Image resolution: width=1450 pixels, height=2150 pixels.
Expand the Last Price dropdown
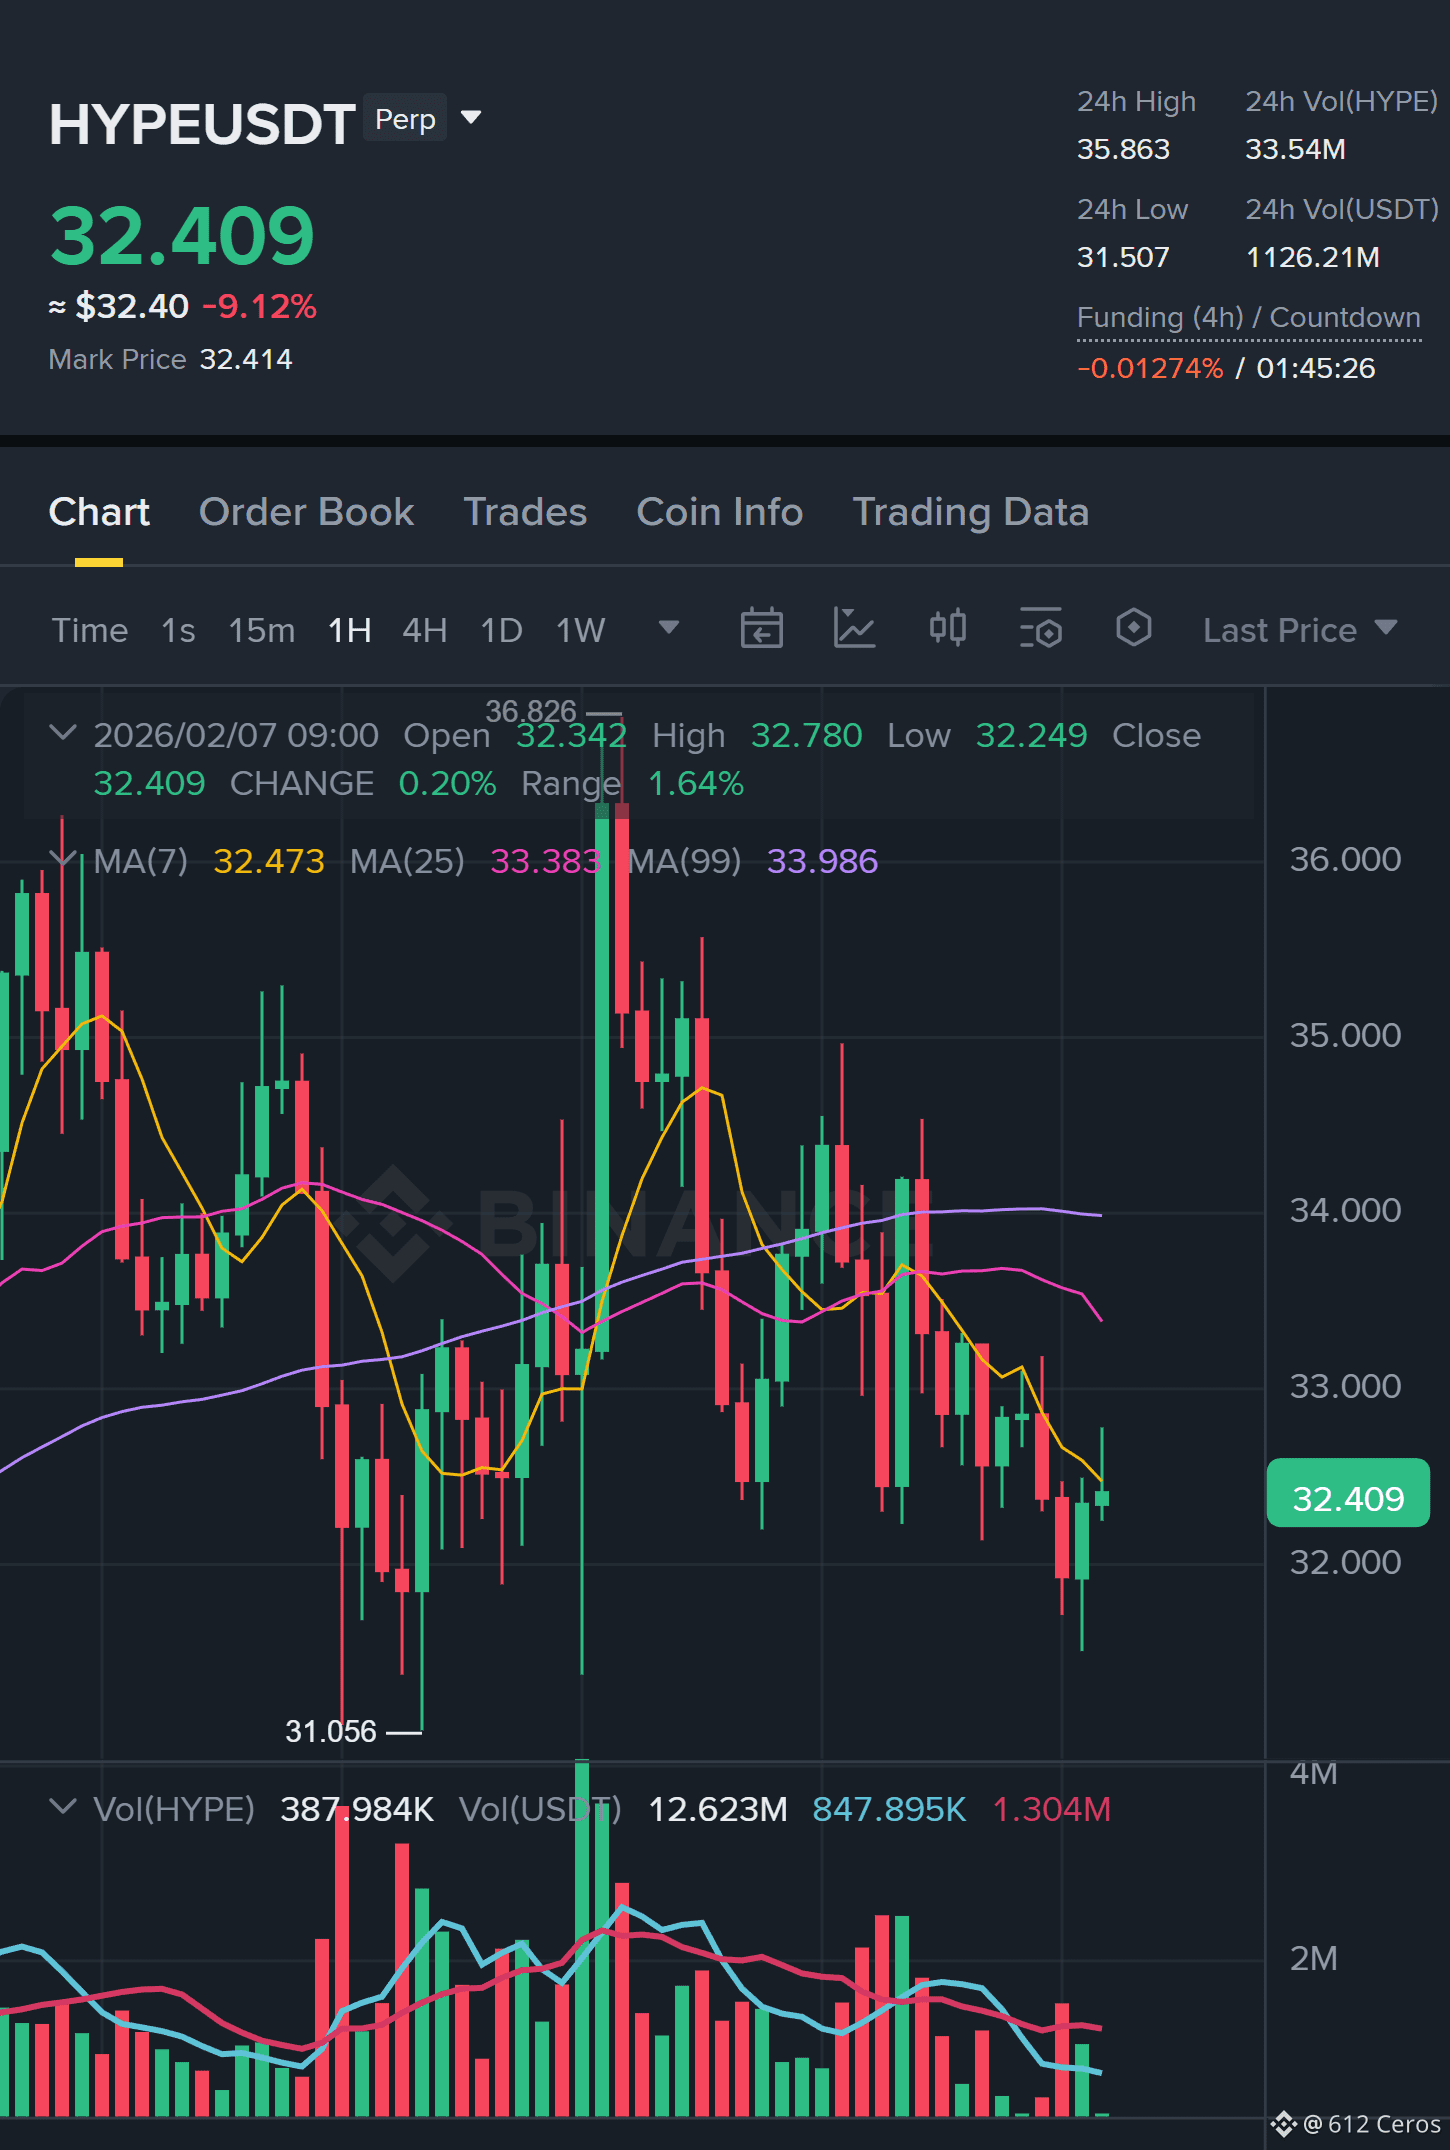click(x=1300, y=630)
